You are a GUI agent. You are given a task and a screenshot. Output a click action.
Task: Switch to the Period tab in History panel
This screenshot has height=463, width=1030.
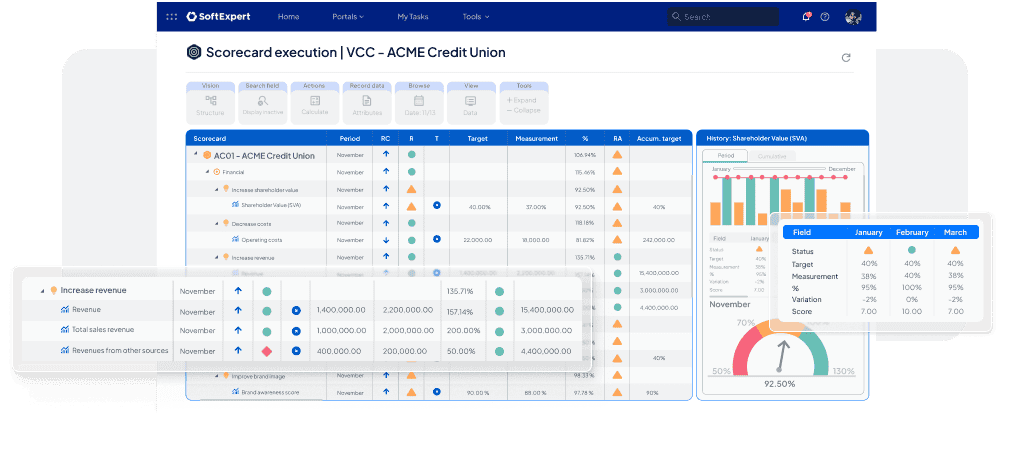point(725,156)
